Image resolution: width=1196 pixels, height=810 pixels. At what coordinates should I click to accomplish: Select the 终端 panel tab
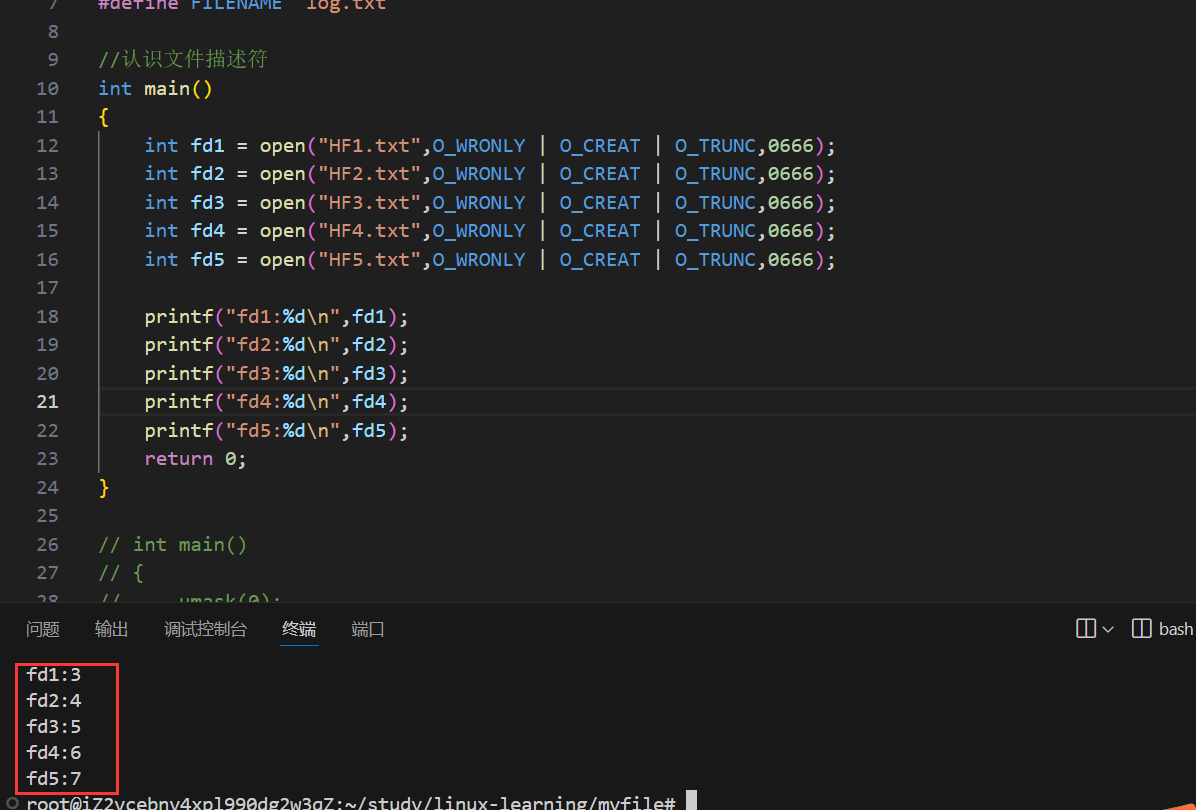click(299, 629)
